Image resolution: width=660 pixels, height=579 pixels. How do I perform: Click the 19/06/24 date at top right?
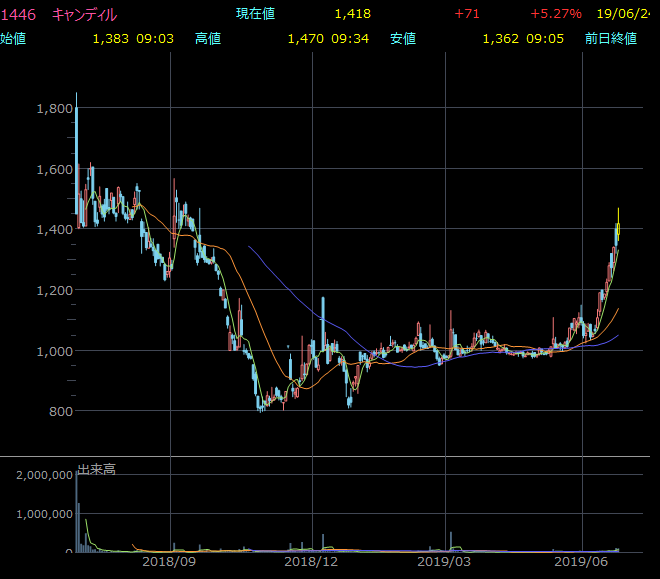click(x=624, y=15)
